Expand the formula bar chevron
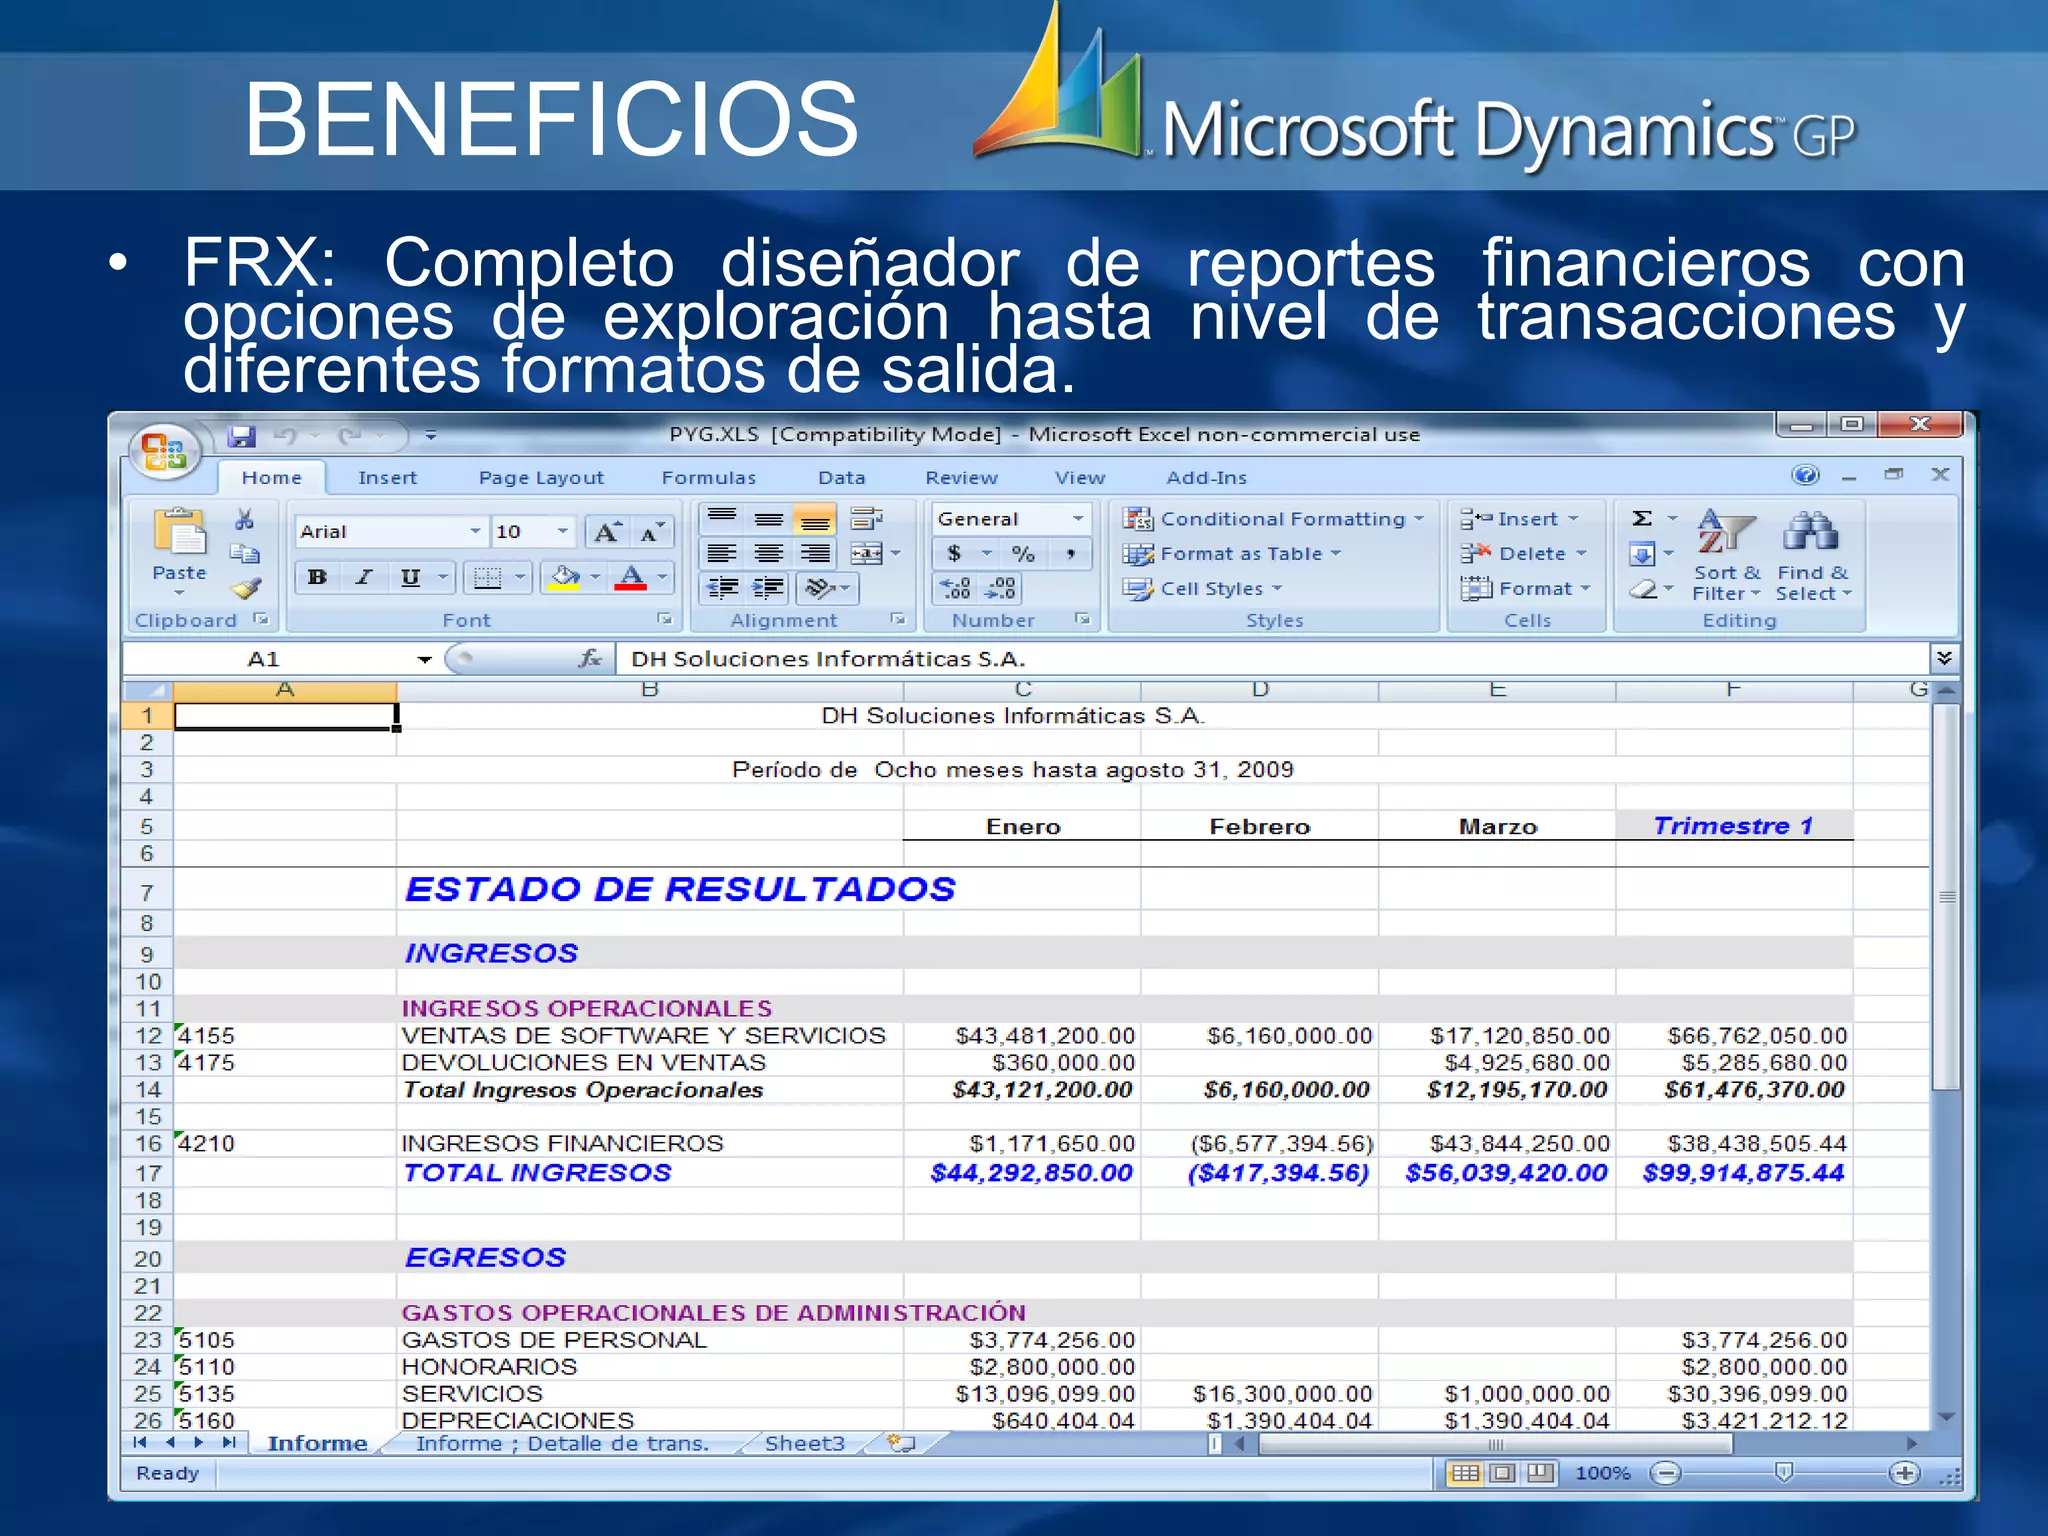This screenshot has width=2048, height=1536. [1943, 658]
